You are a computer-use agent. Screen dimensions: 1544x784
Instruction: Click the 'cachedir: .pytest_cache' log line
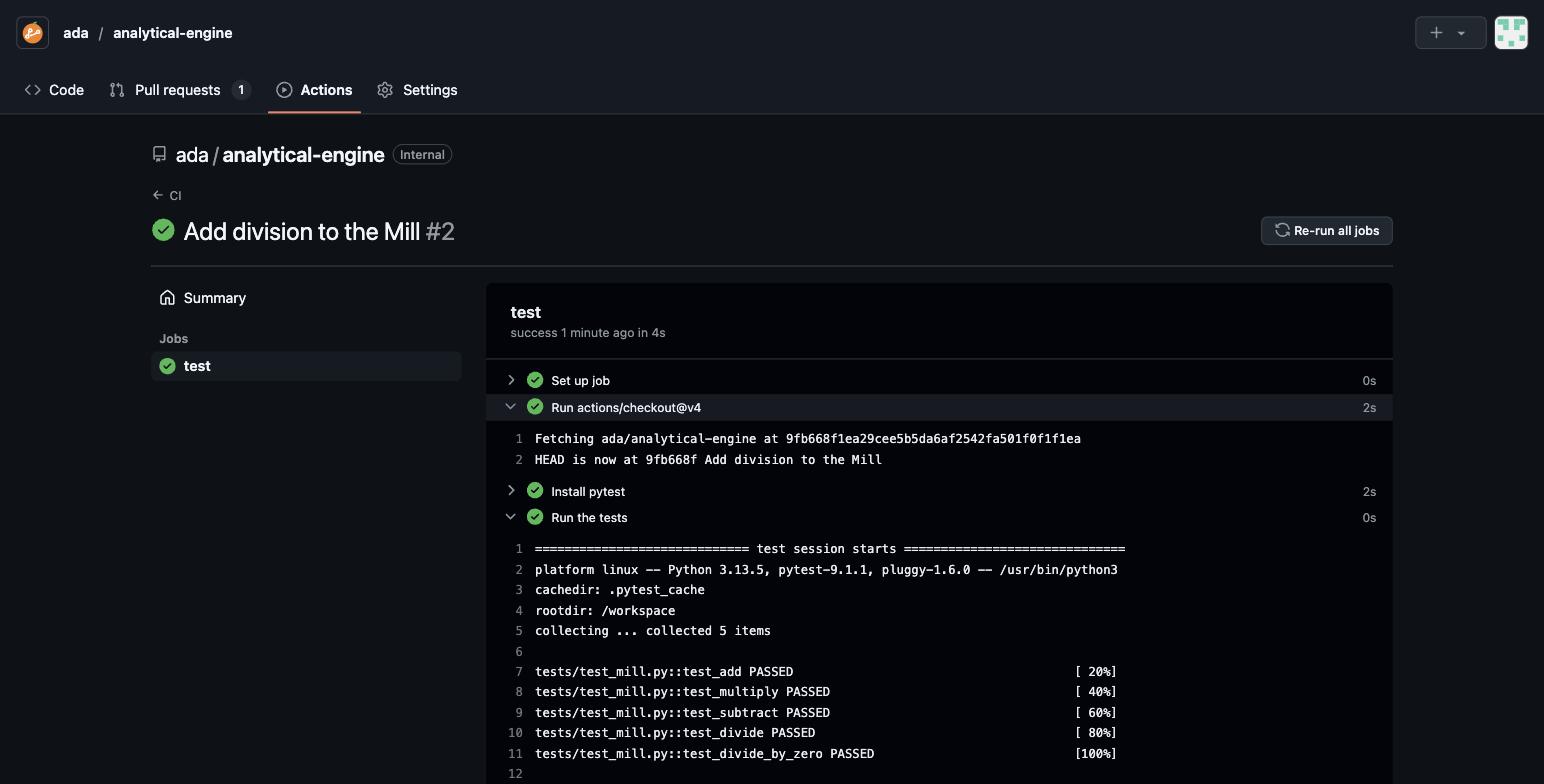[x=620, y=590]
